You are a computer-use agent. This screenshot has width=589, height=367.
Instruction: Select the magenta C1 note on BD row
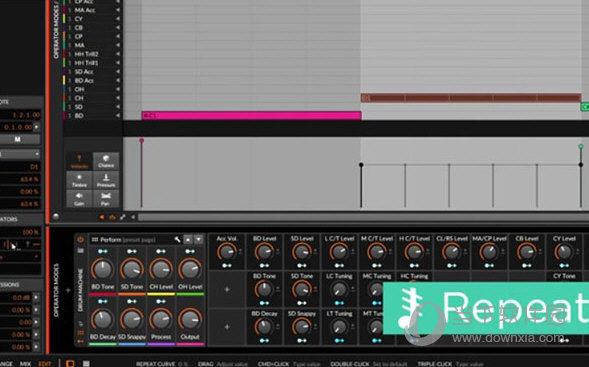pyautogui.click(x=251, y=116)
